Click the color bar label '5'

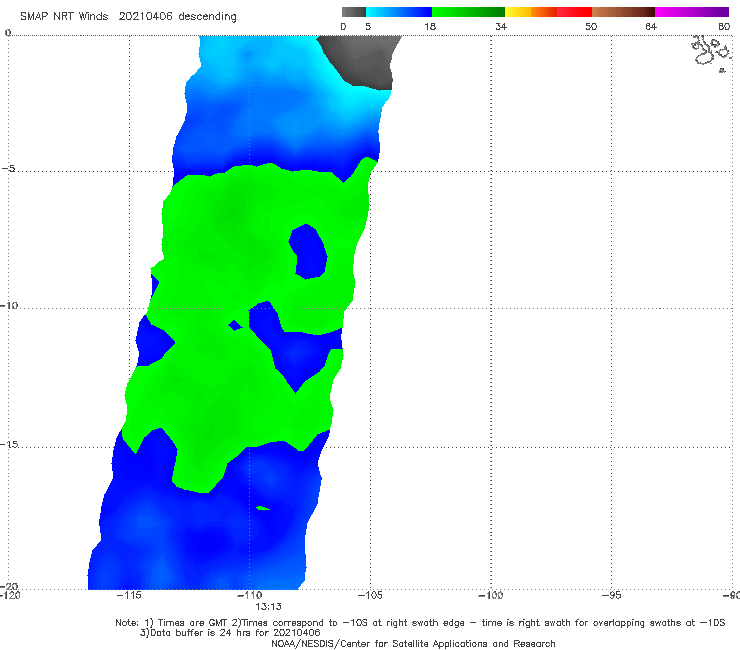(368, 26)
